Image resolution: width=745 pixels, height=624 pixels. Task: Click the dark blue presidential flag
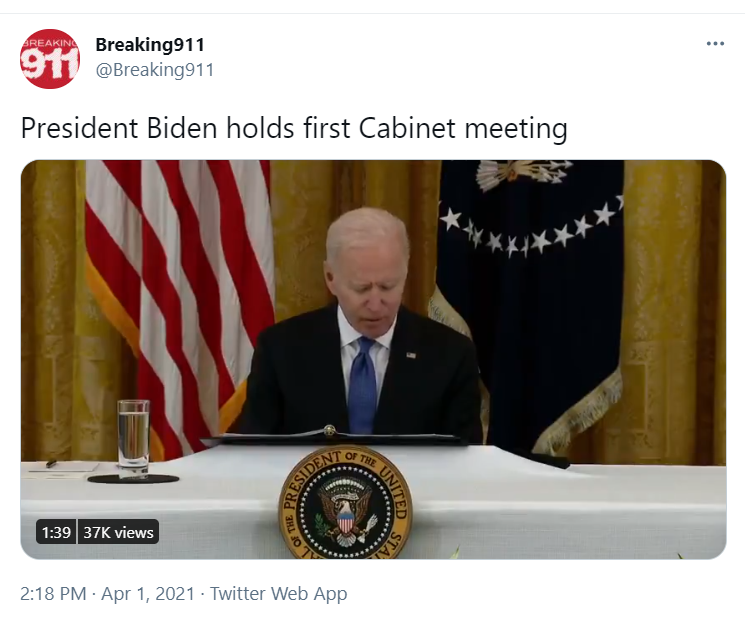tap(528, 304)
